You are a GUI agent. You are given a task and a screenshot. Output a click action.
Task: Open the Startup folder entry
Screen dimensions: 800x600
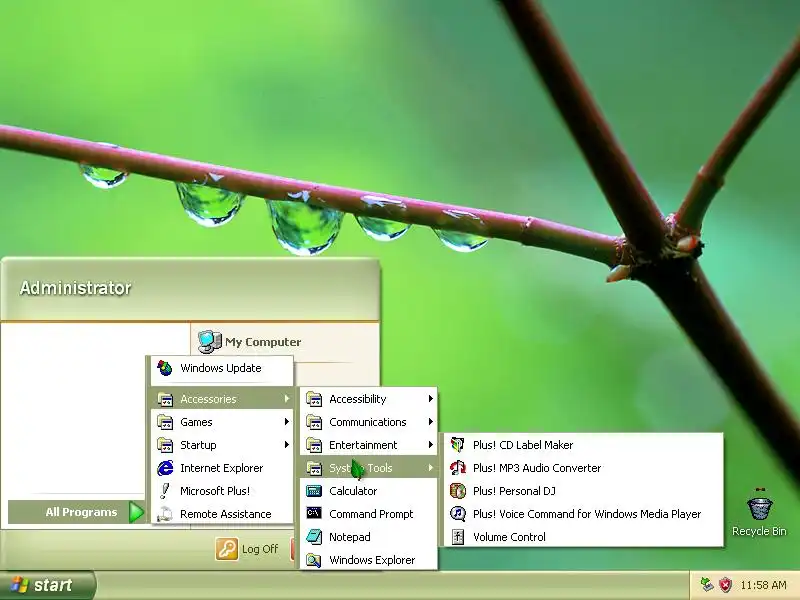[222, 445]
